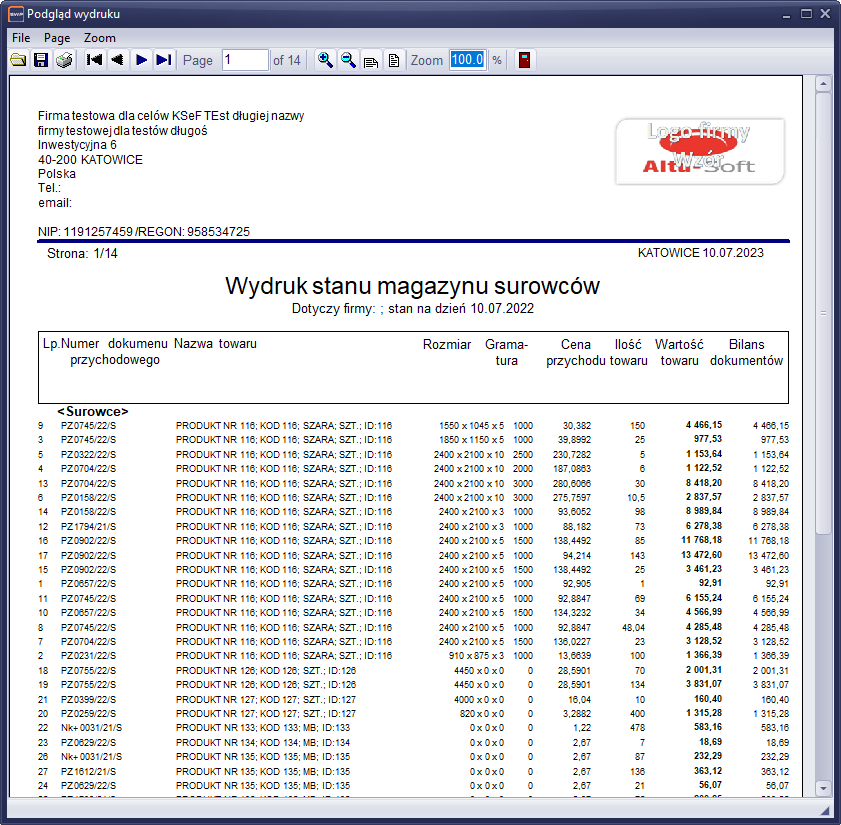Viewport: 841px width, 825px height.
Task: Zoom out with the magnifier minus icon
Action: pyautogui.click(x=348, y=60)
